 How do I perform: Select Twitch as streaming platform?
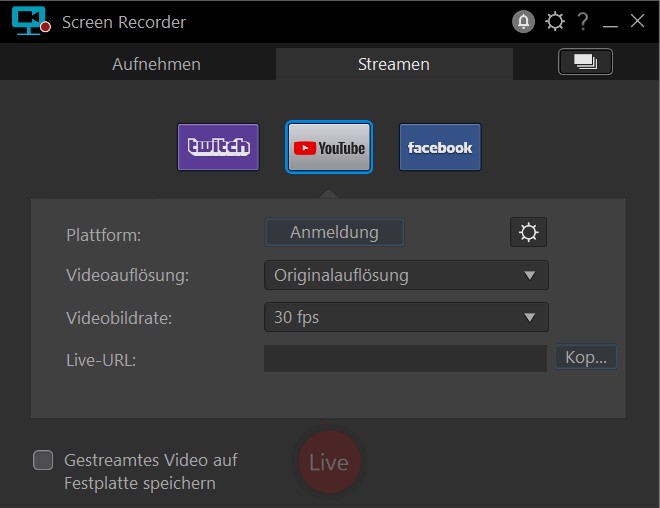pos(218,147)
